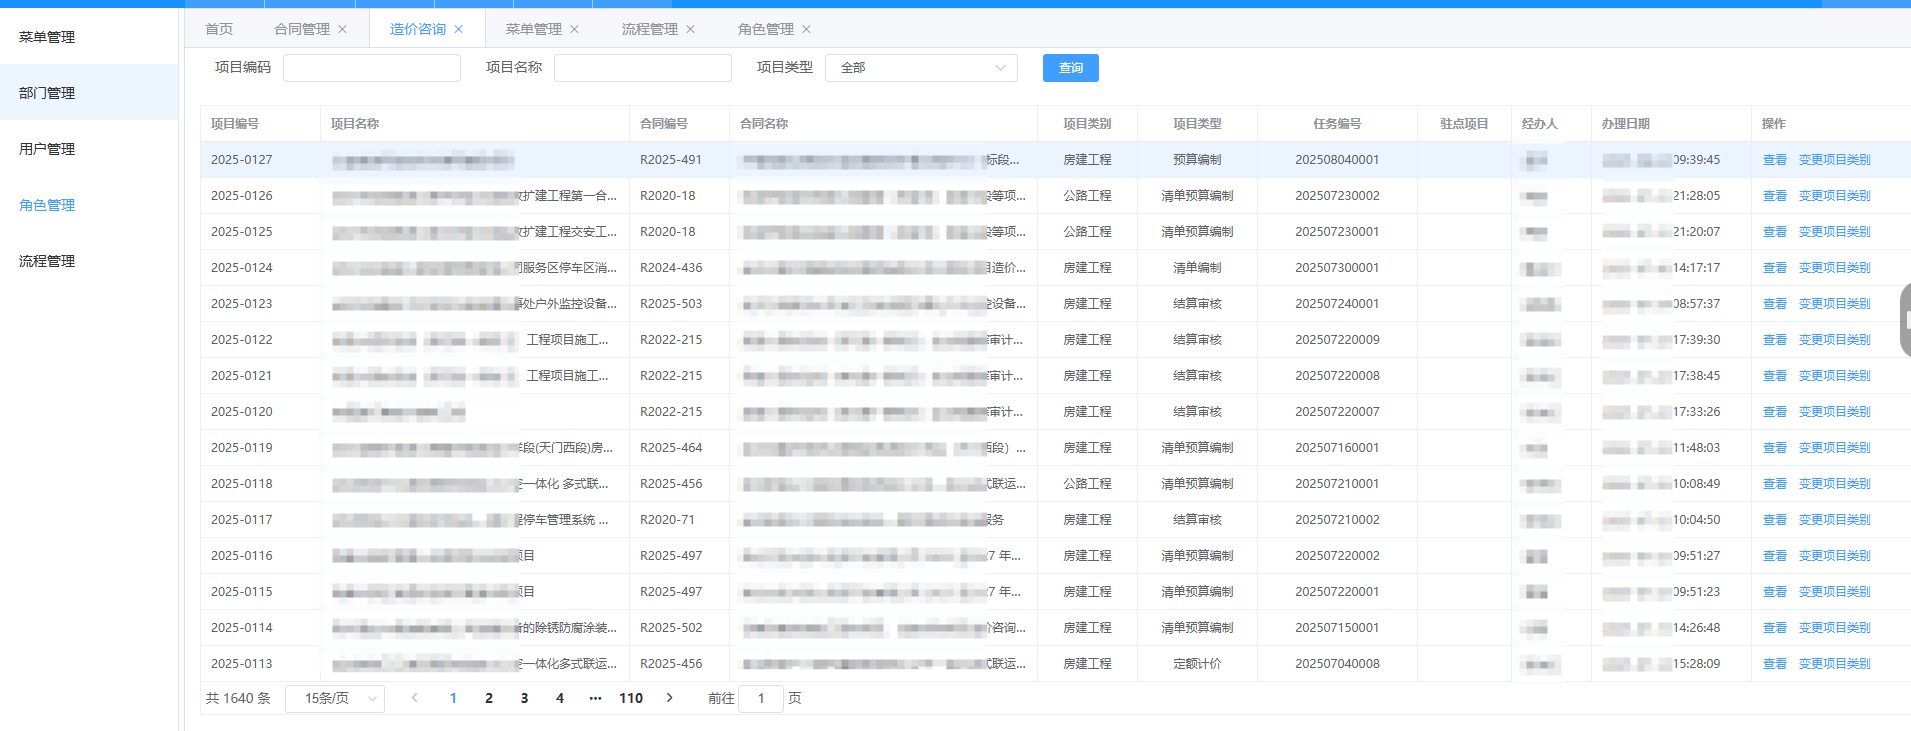Select contract number R2020-71 cell
The width and height of the screenshot is (1911, 731).
(667, 520)
